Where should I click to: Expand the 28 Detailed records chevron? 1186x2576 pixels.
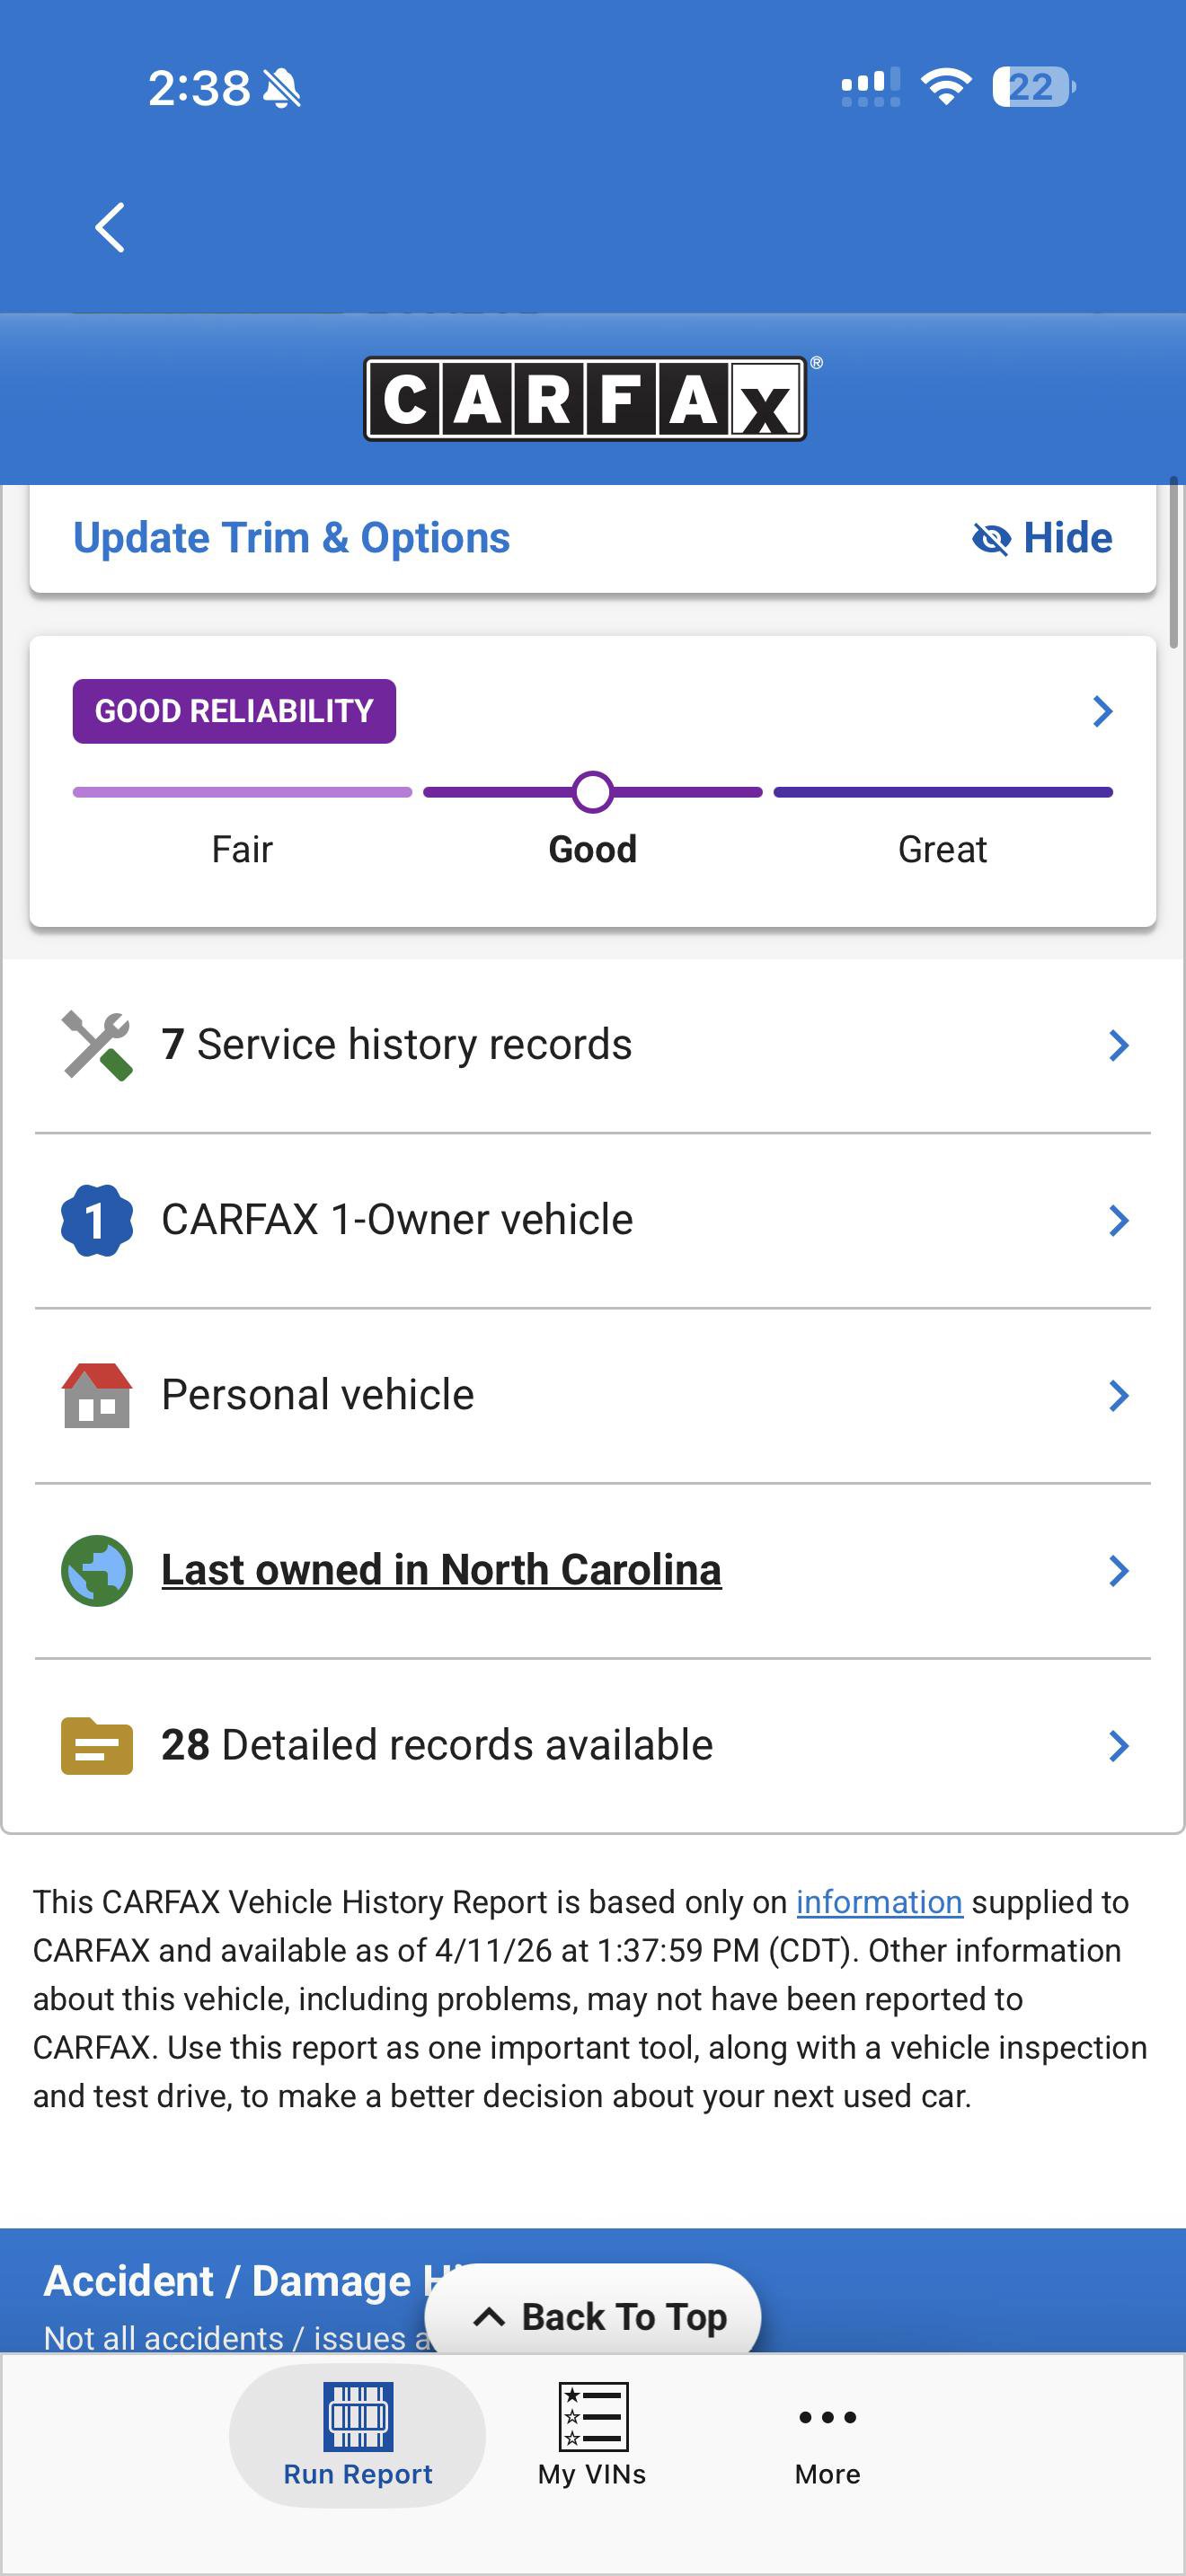1119,1746
